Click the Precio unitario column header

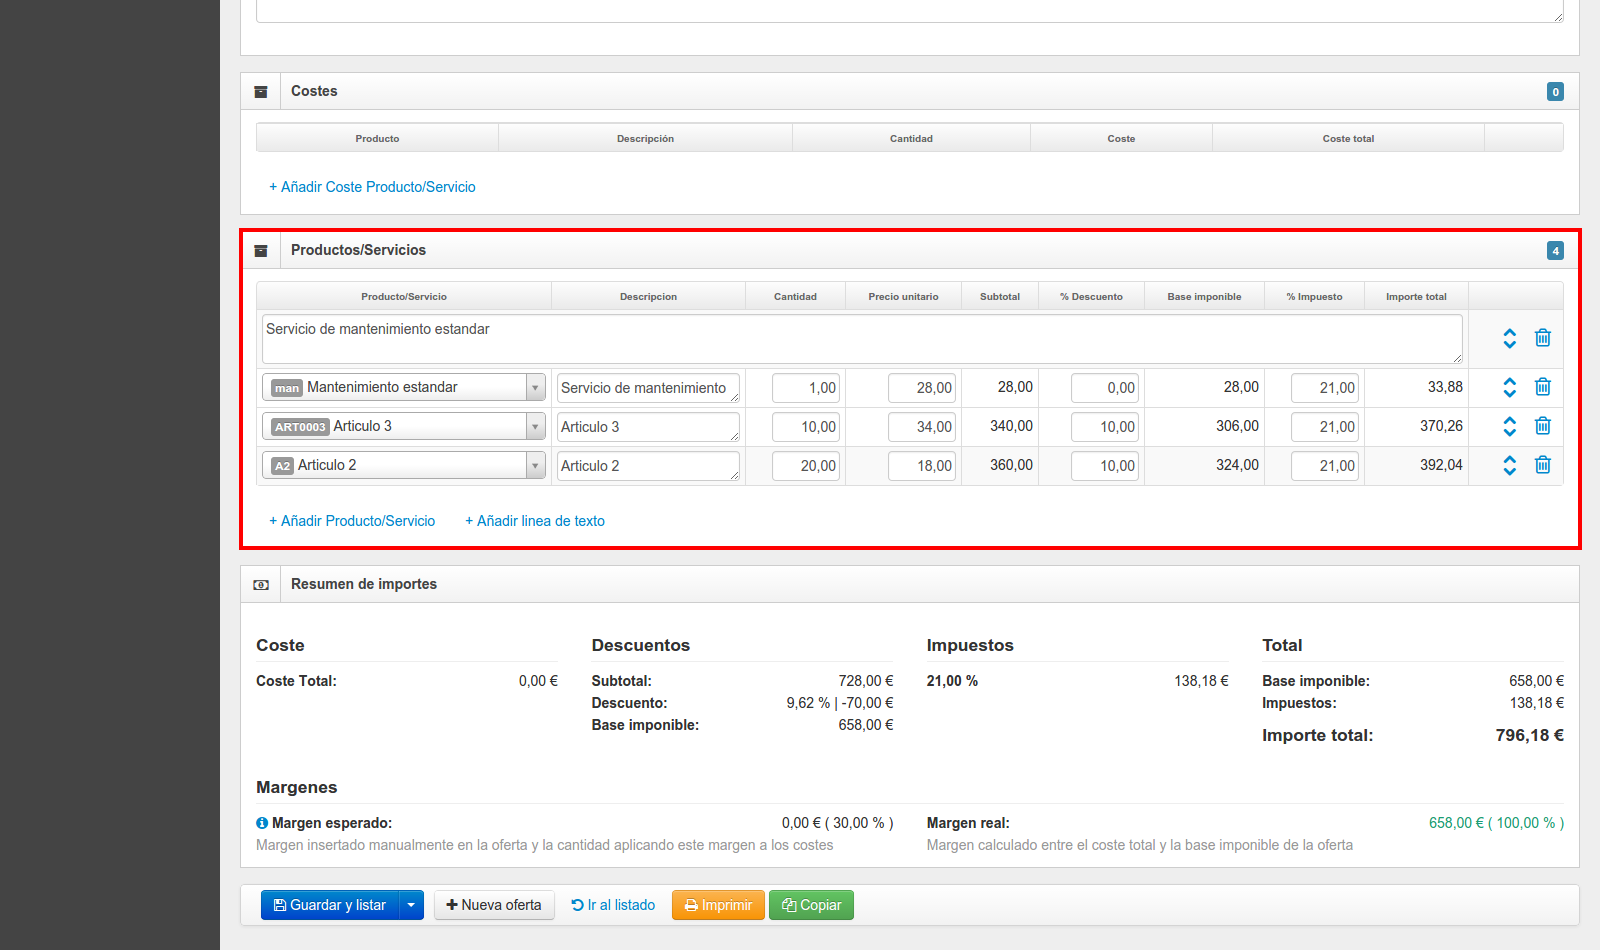(x=903, y=297)
